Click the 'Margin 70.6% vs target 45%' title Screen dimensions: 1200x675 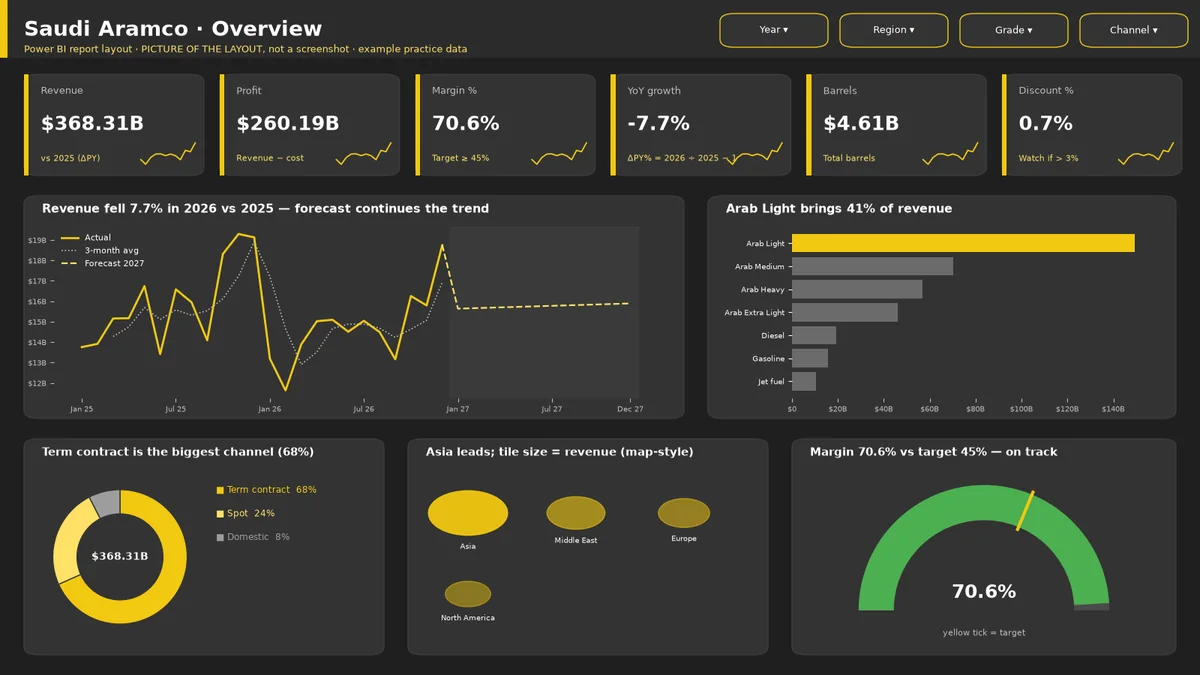[x=934, y=452]
